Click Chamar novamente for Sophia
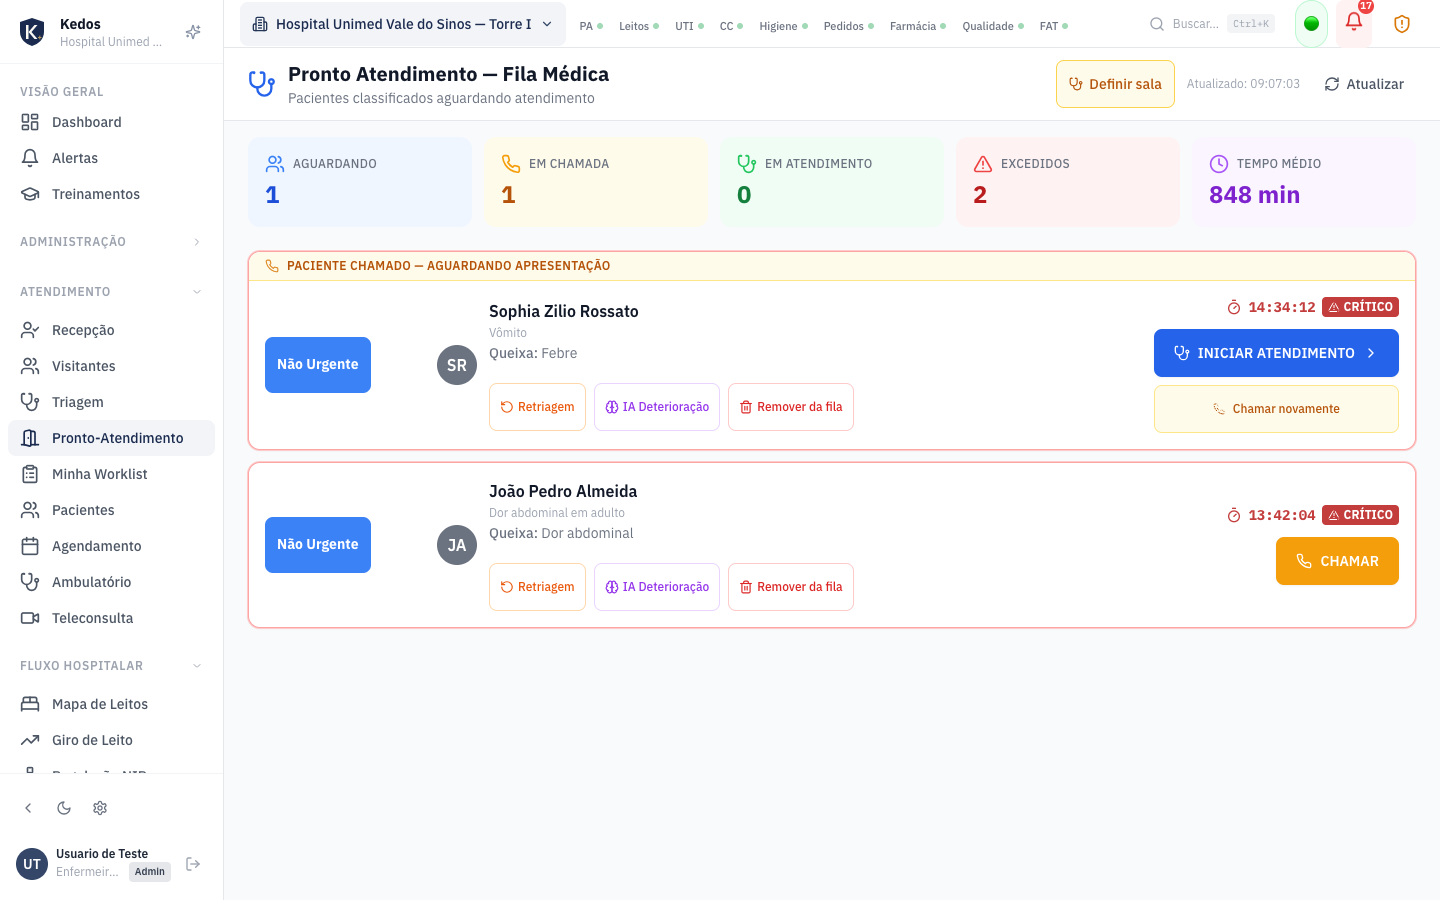 (1276, 409)
